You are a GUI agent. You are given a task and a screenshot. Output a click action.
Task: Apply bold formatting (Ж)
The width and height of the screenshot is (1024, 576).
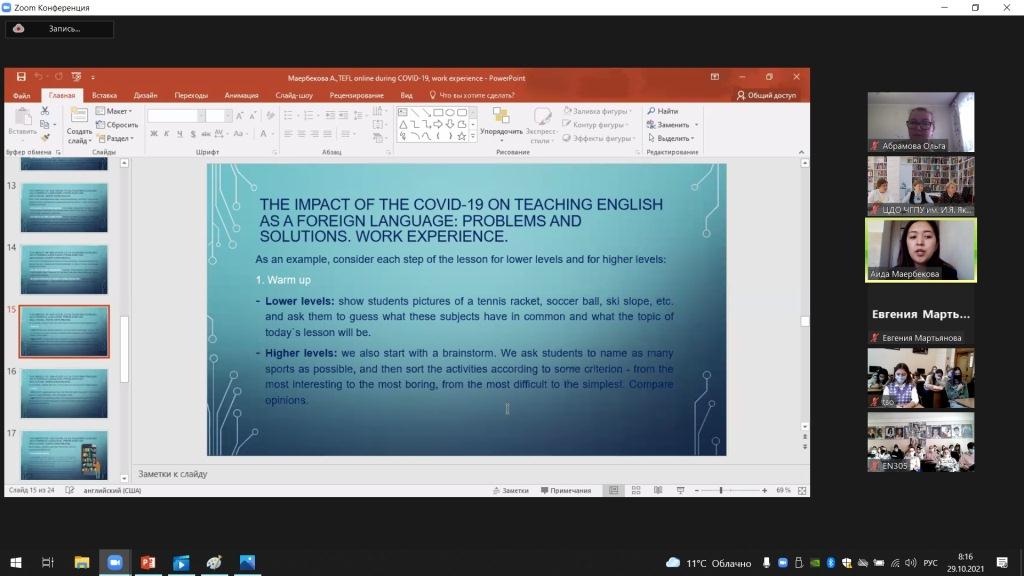pos(153,134)
